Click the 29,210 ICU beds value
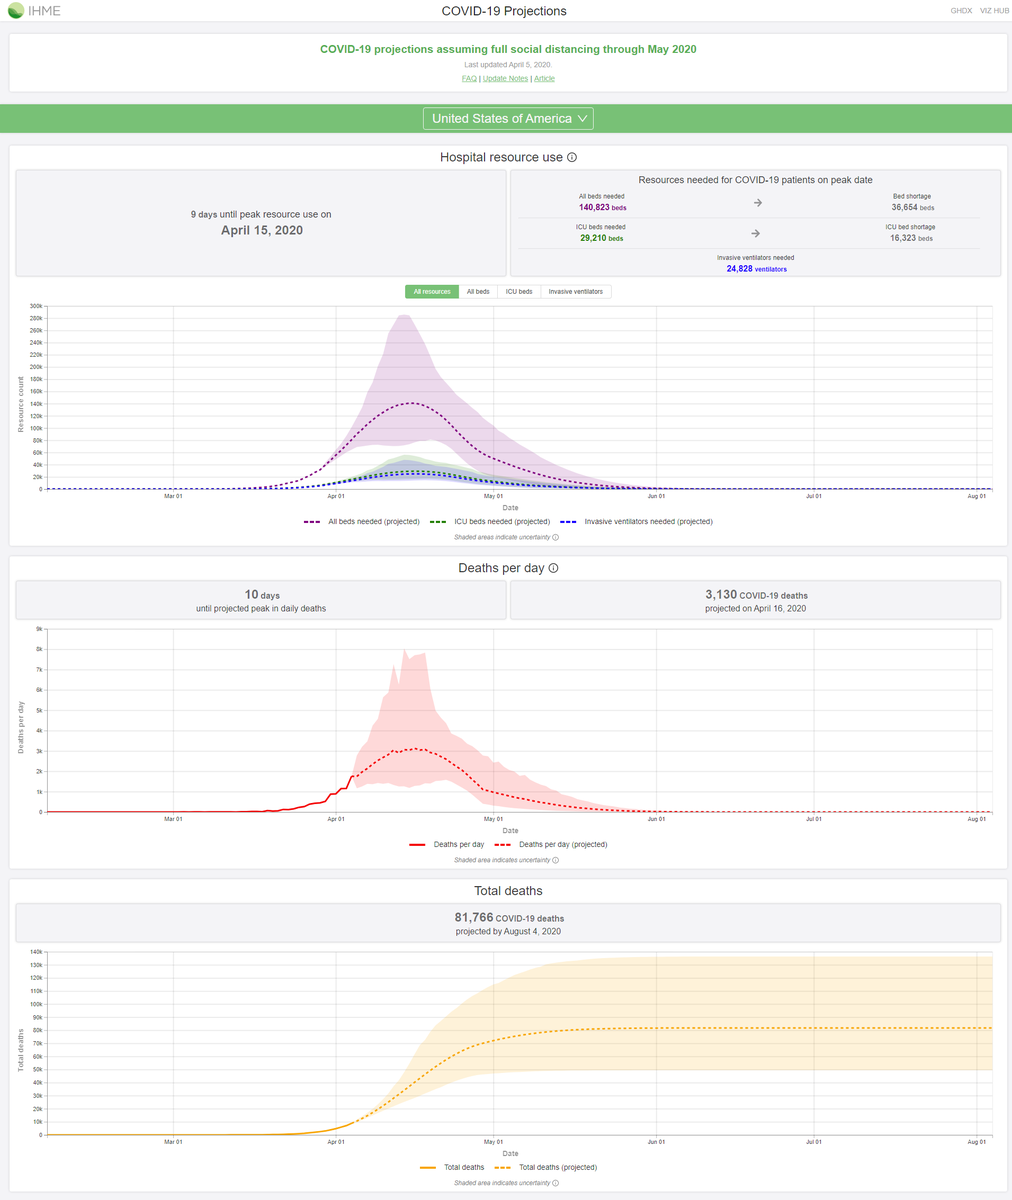This screenshot has width=1012, height=1200. point(602,239)
